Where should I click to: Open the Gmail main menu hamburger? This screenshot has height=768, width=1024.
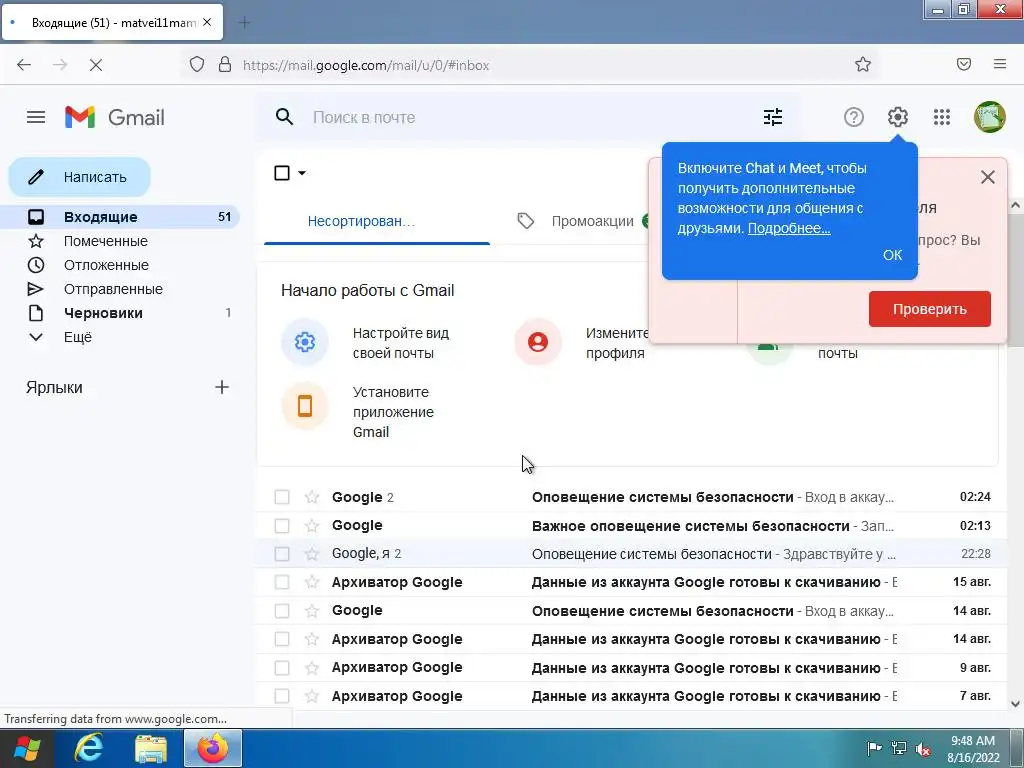coord(36,118)
